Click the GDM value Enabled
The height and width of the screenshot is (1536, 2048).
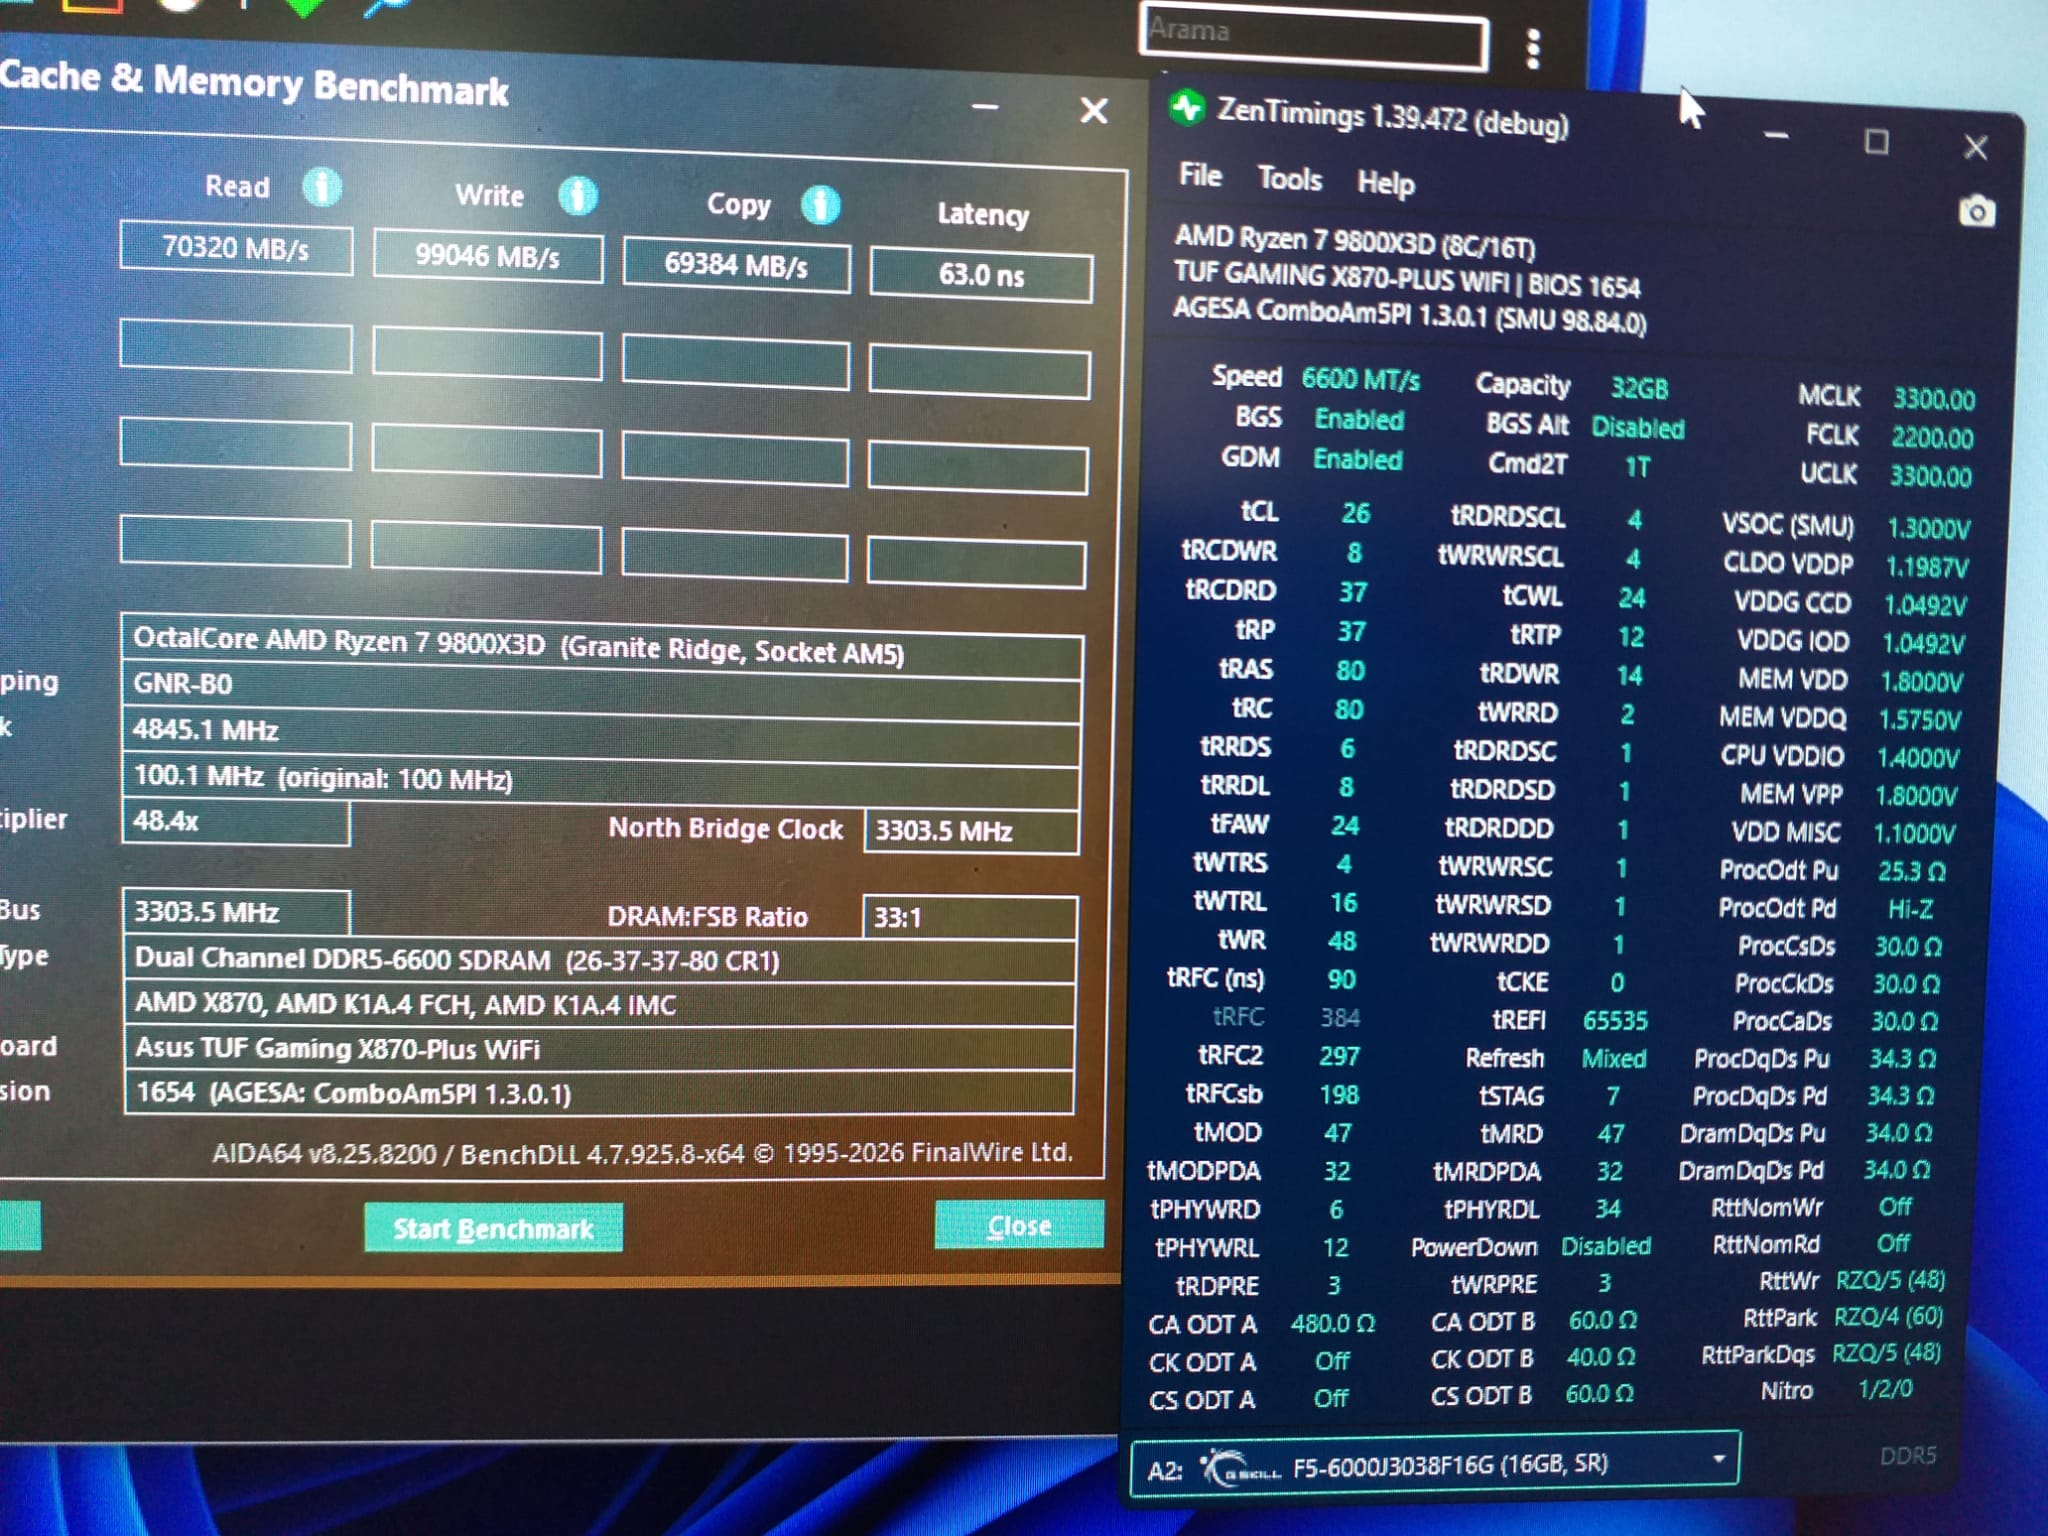(1358, 459)
